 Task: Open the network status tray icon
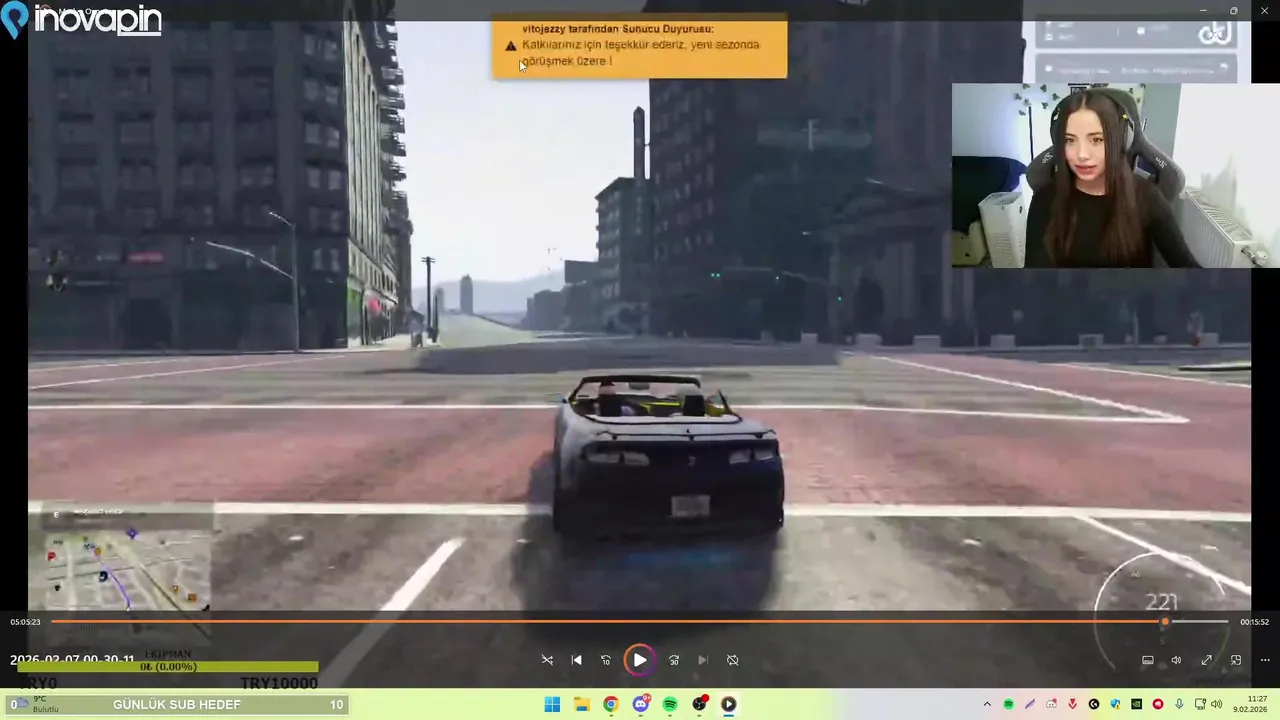point(1201,704)
